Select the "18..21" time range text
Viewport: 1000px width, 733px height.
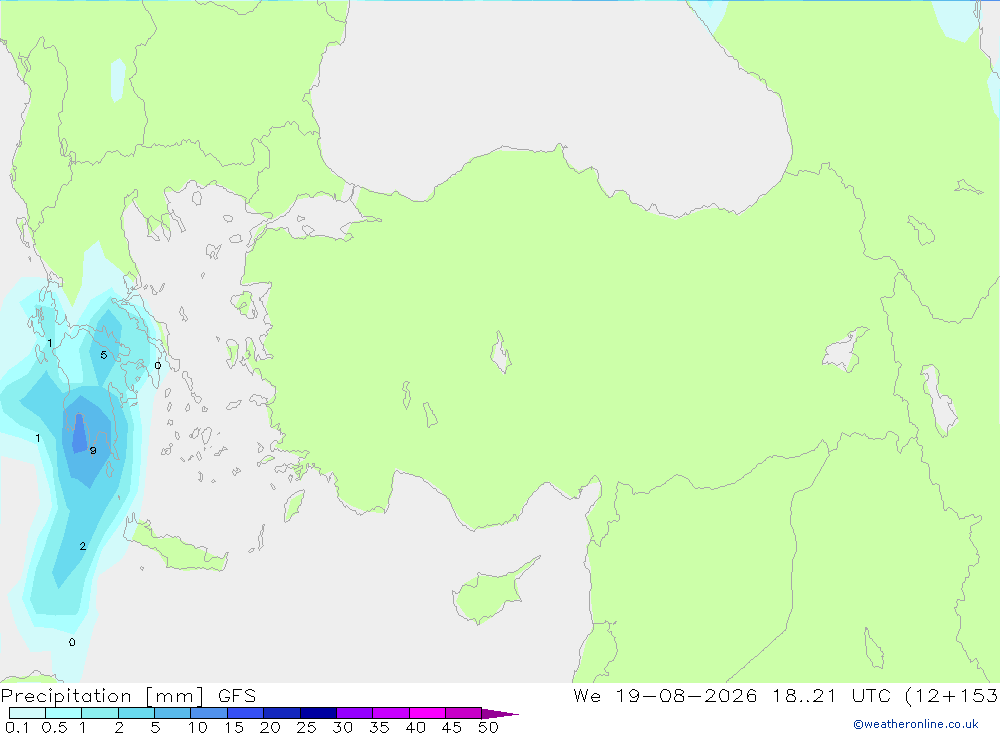click(804, 695)
